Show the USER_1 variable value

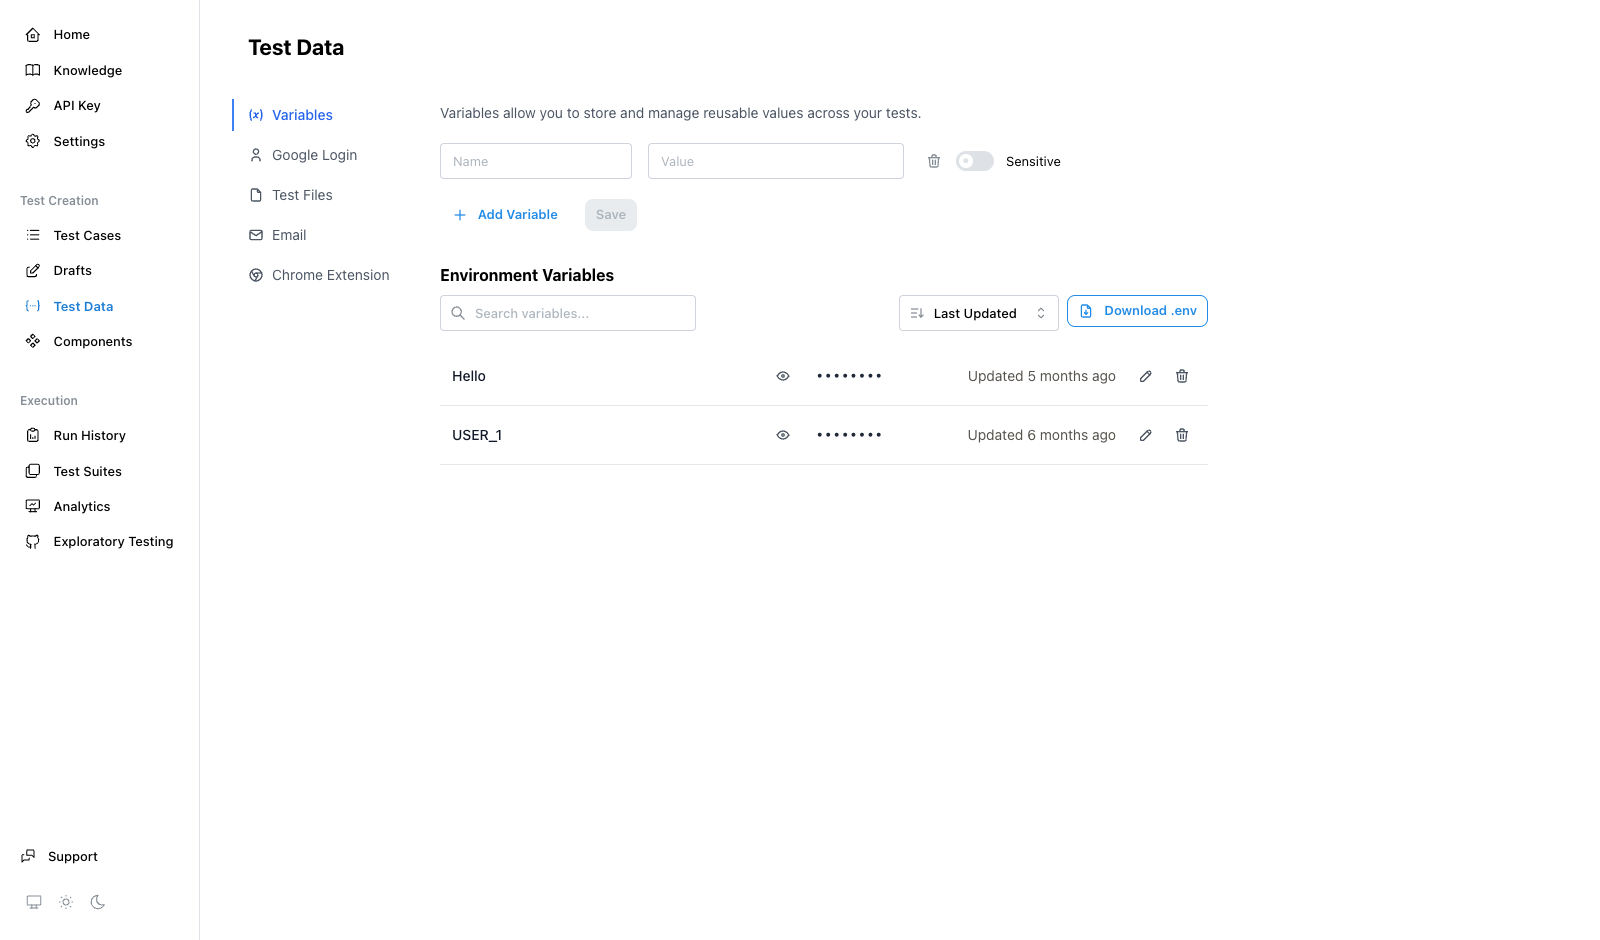coord(783,435)
